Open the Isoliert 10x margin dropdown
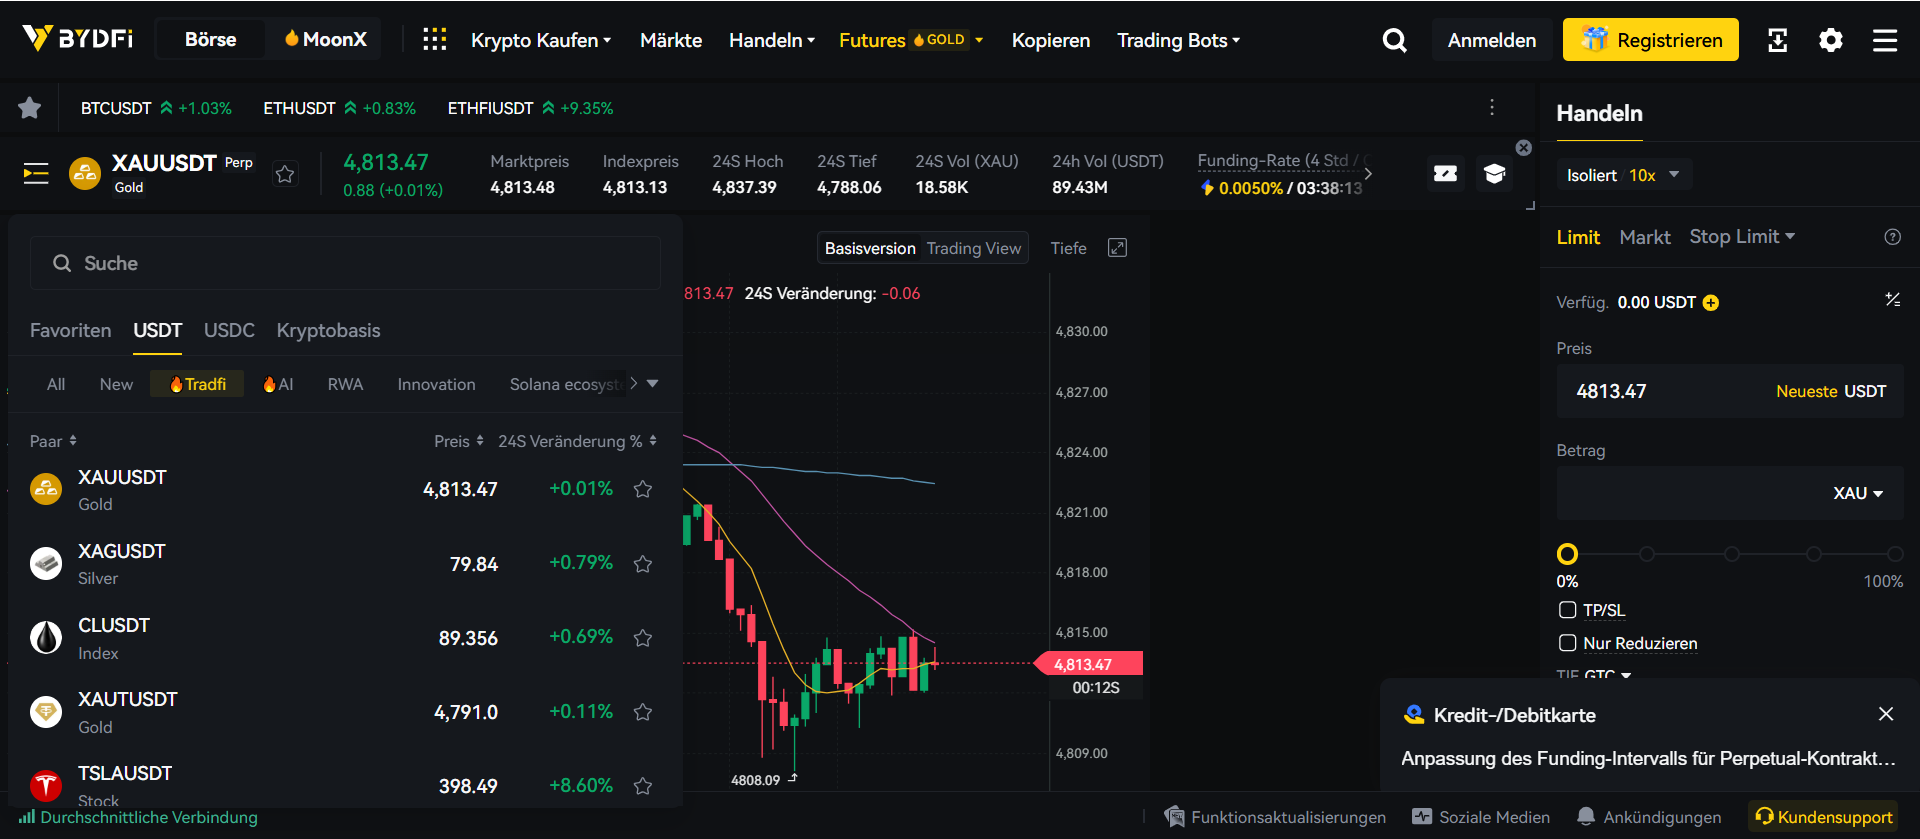 coord(1623,175)
